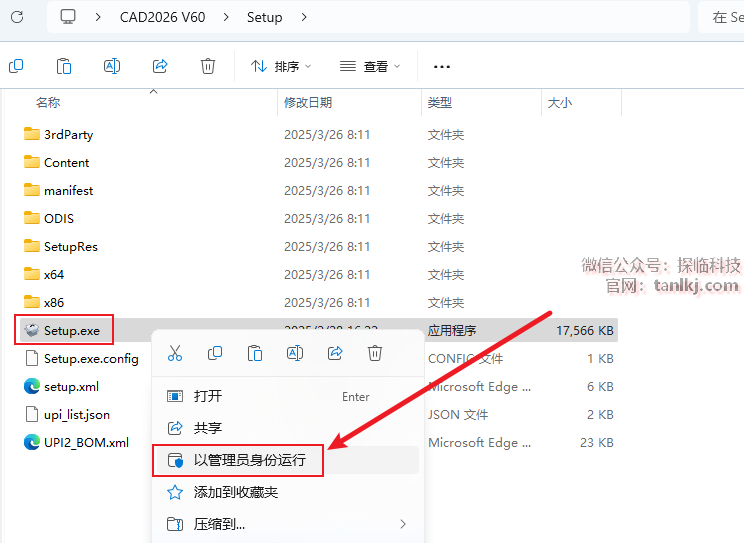This screenshot has height=543, width=744.
Task: Sort by the 大小 column header
Action: coord(560,103)
